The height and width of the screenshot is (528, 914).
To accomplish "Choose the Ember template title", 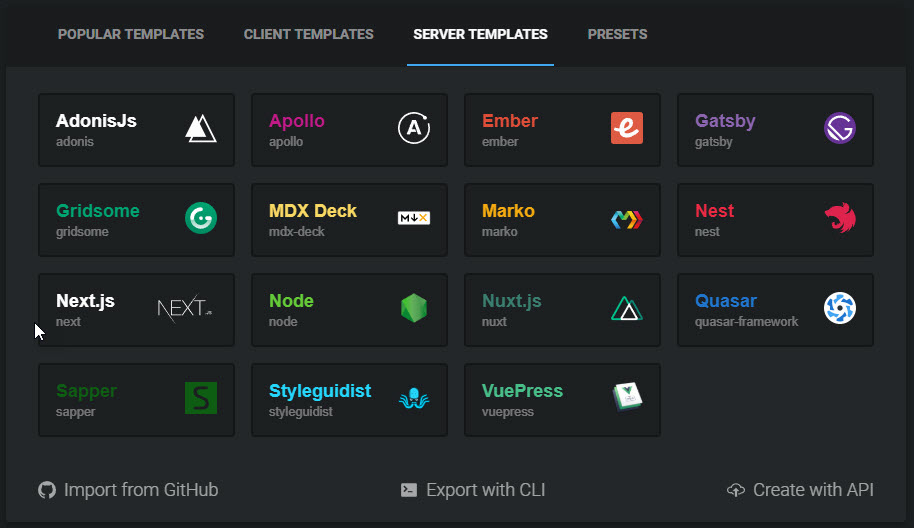I will (509, 121).
